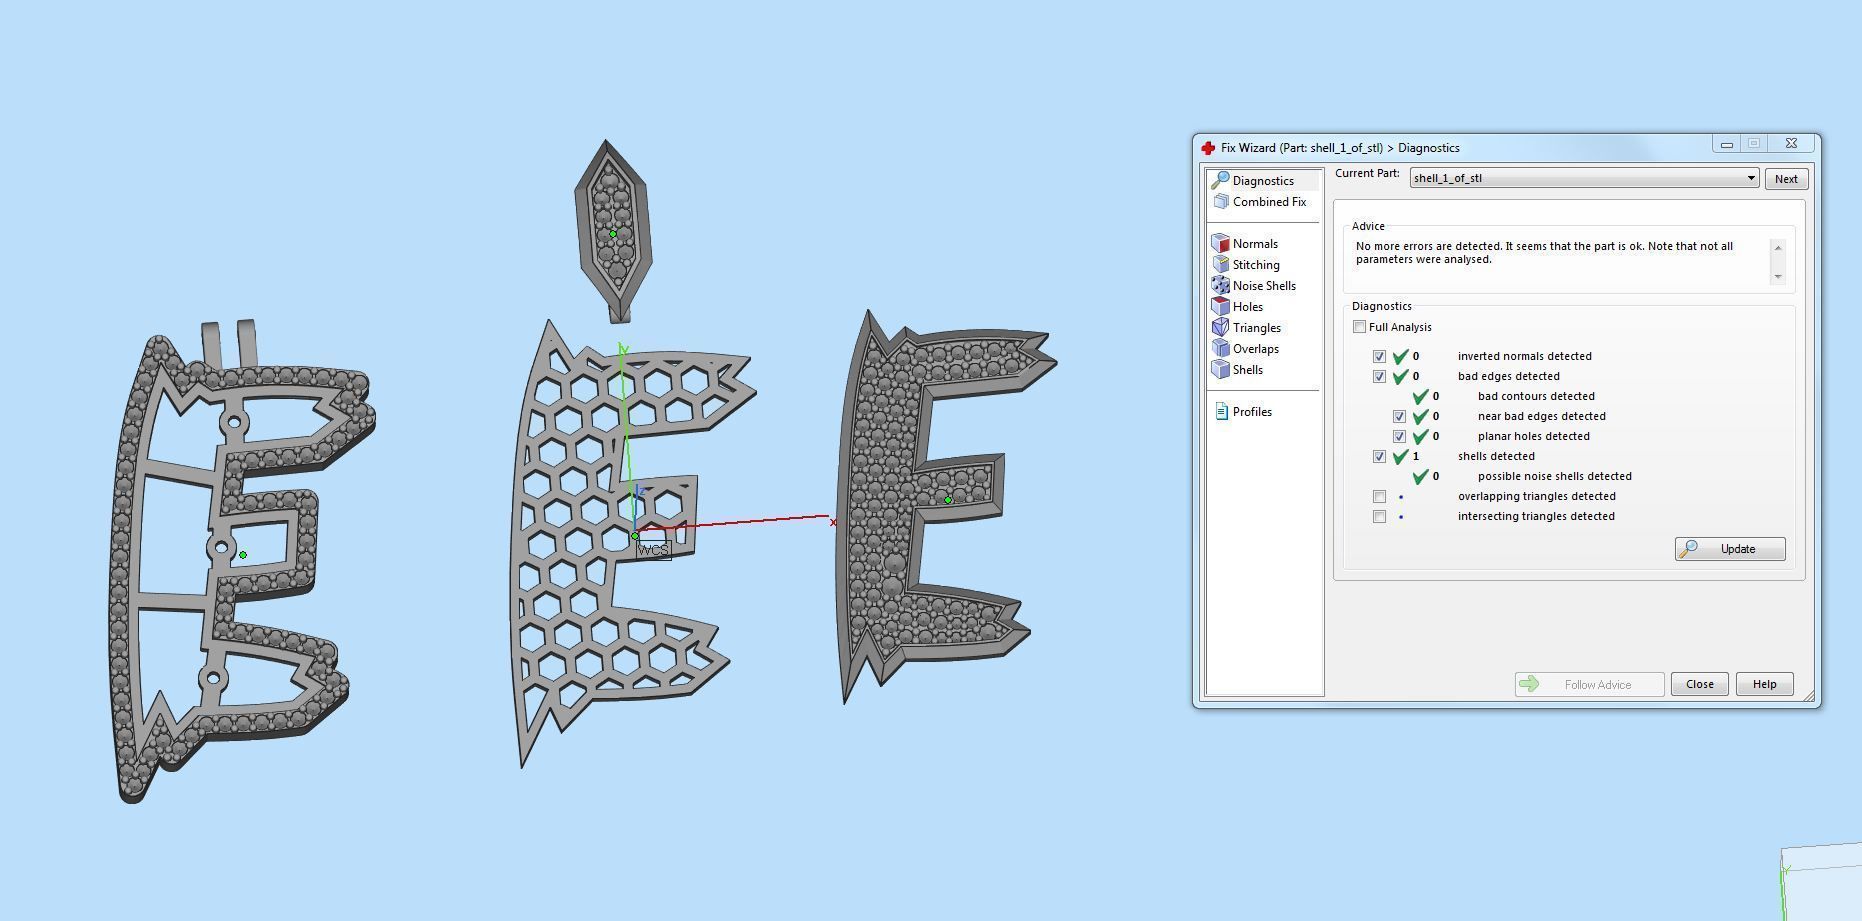Toggle near bad edges detected checkbox
This screenshot has height=921, width=1862.
(1399, 416)
